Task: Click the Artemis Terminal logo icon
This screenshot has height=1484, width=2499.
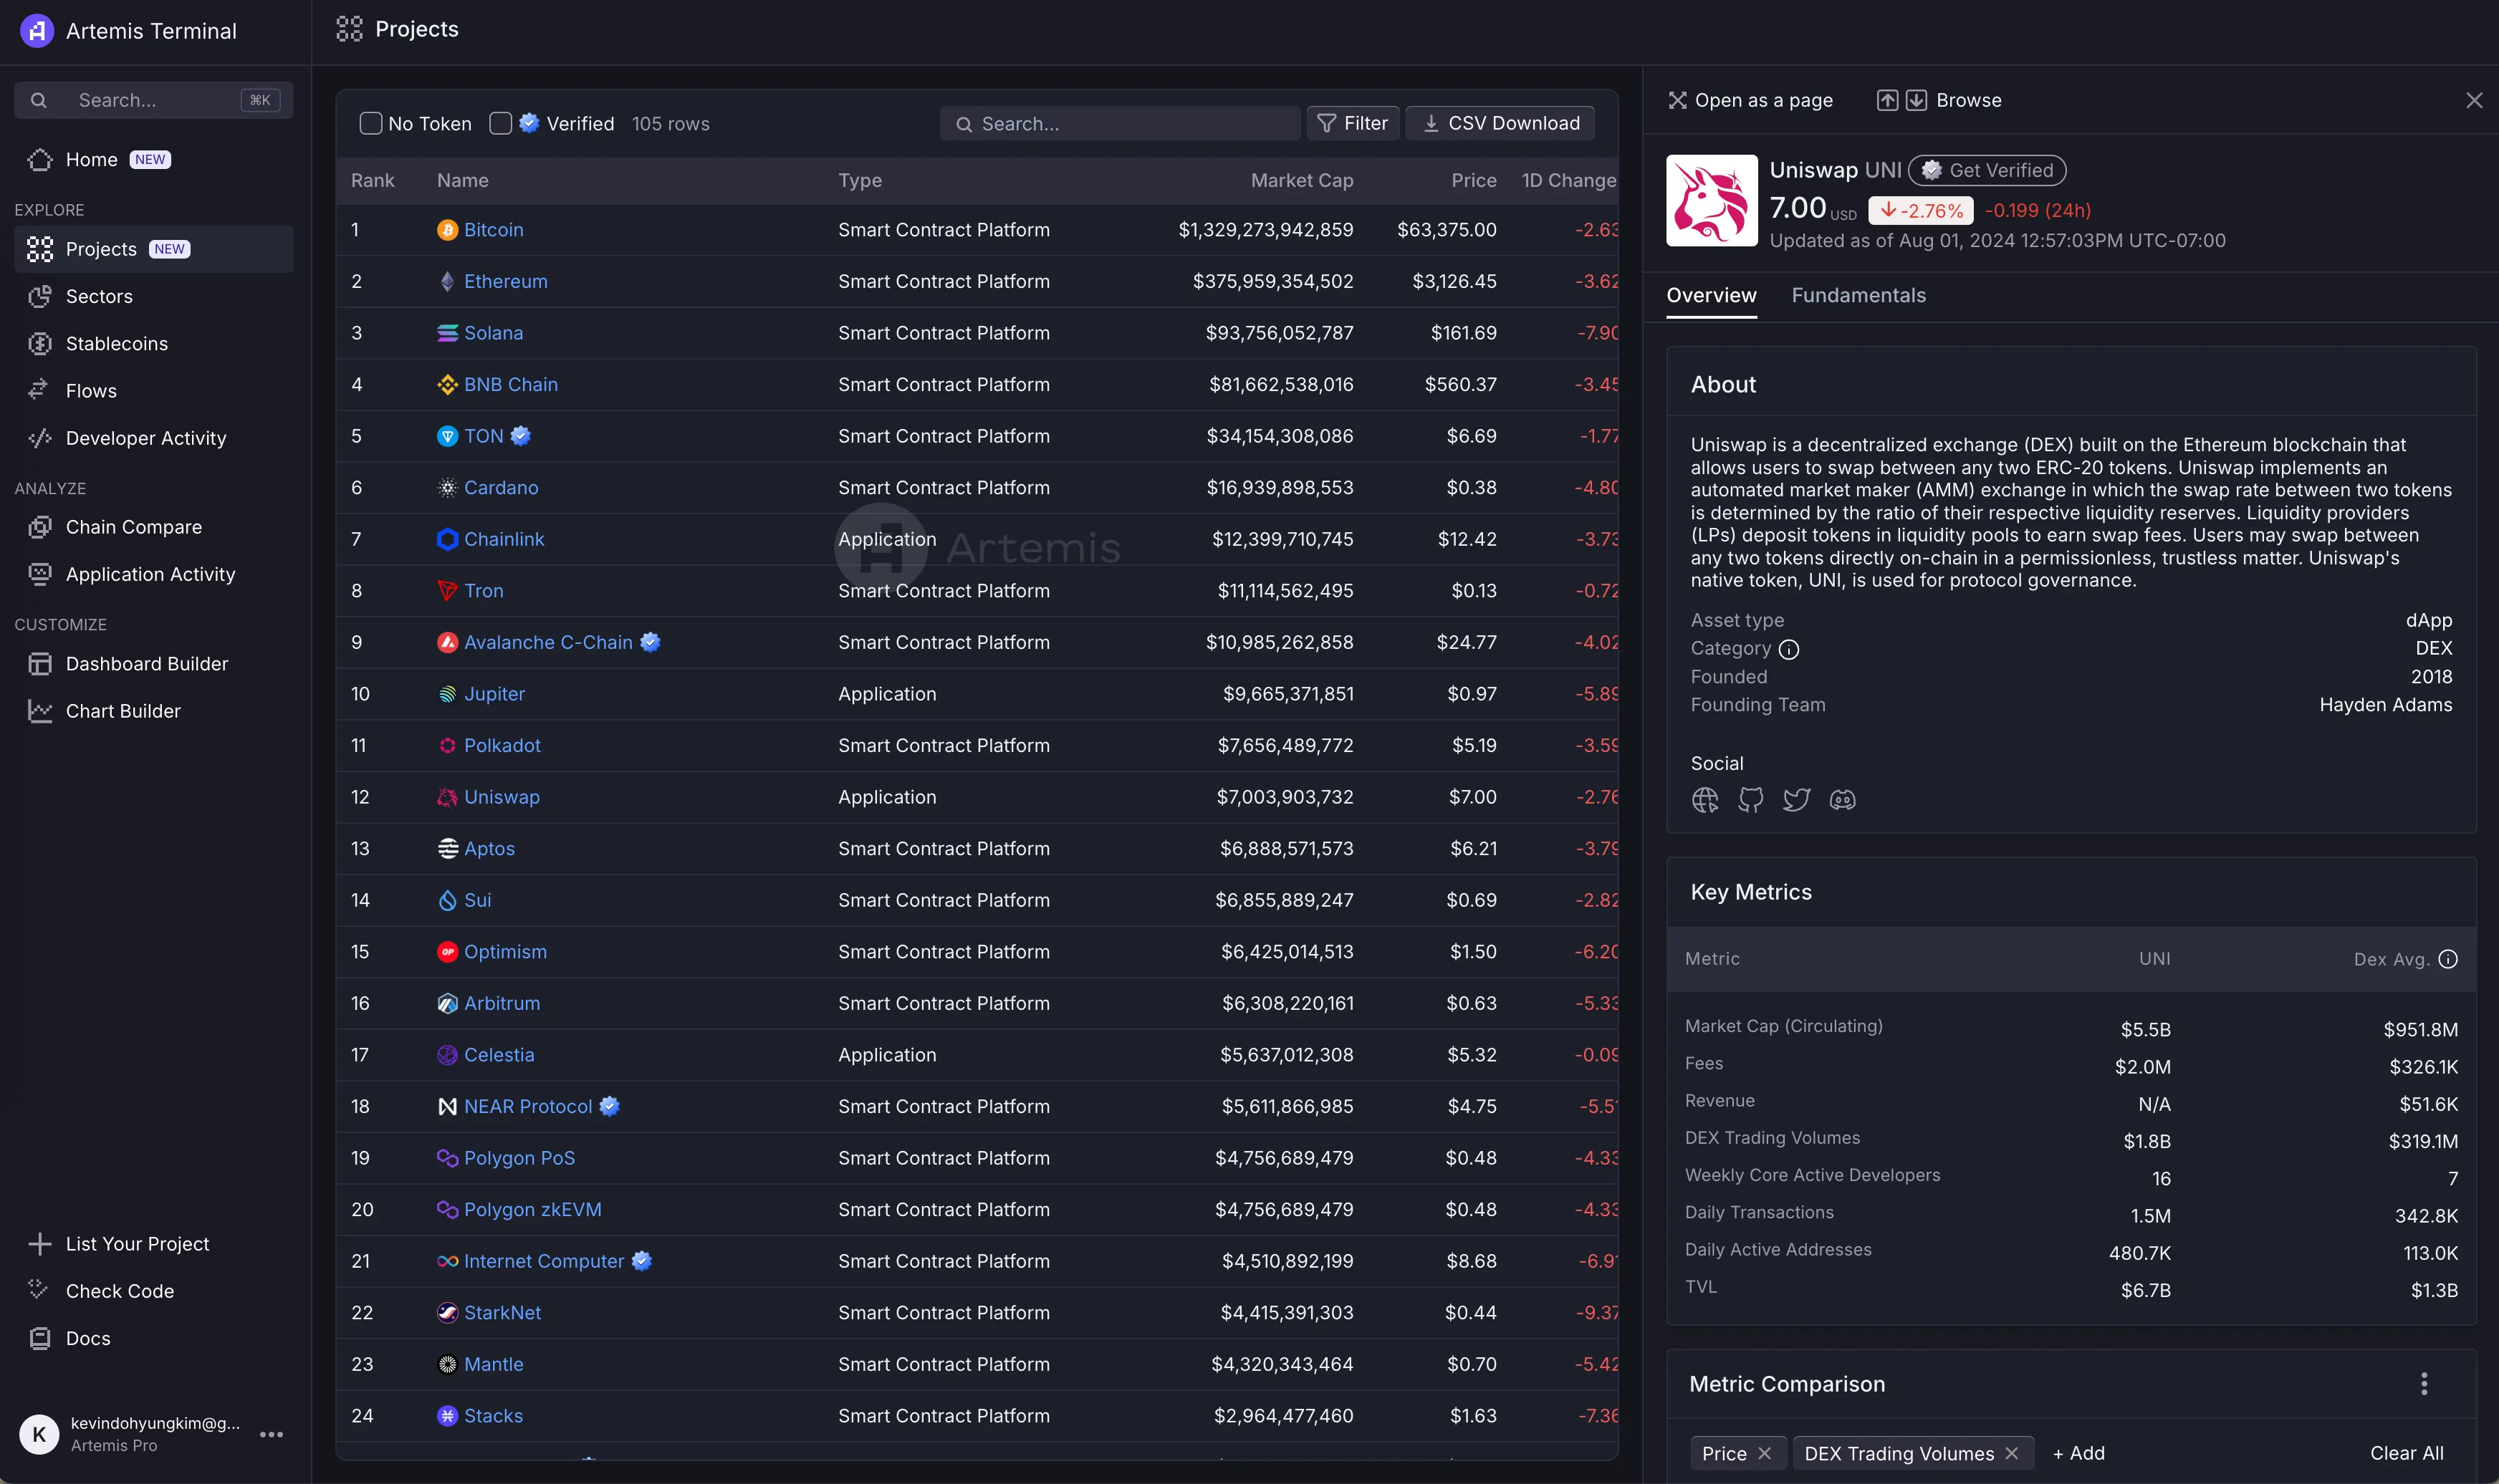Action: [x=37, y=31]
